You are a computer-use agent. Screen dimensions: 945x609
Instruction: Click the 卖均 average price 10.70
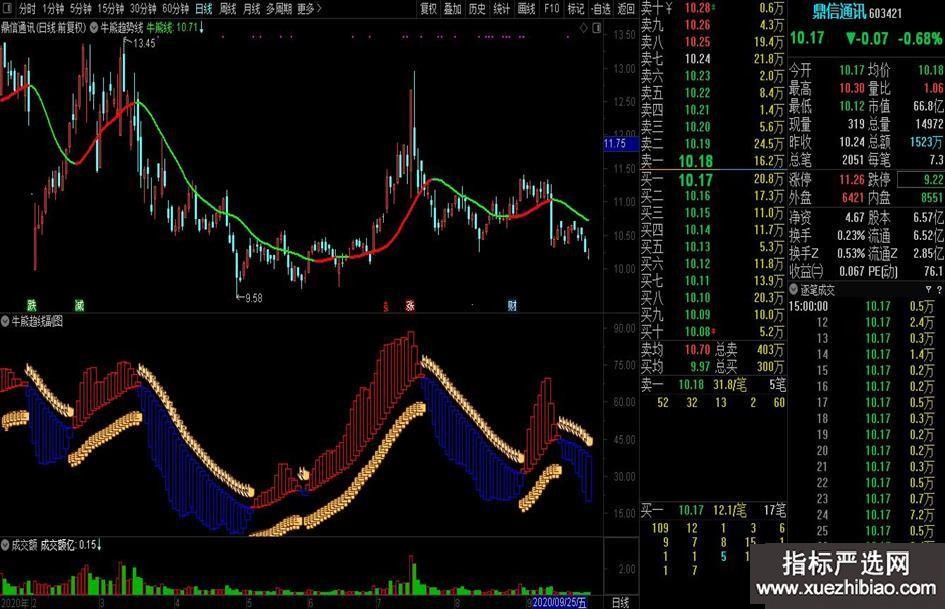click(x=697, y=350)
